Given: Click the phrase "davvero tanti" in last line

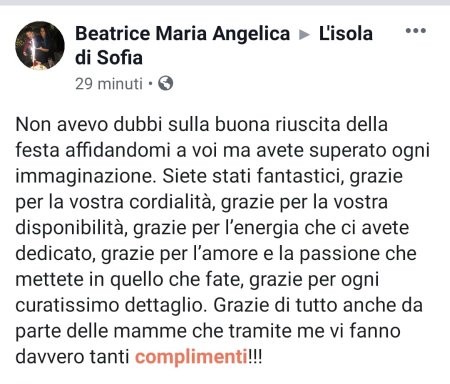Looking at the screenshot, I should 72,357.
